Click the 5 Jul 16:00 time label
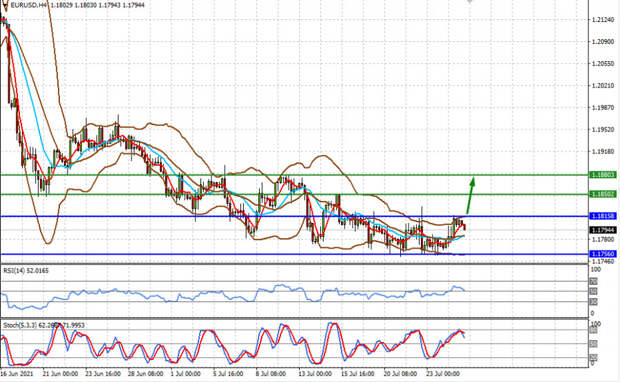Viewport: 620px width, 382px height. click(228, 374)
